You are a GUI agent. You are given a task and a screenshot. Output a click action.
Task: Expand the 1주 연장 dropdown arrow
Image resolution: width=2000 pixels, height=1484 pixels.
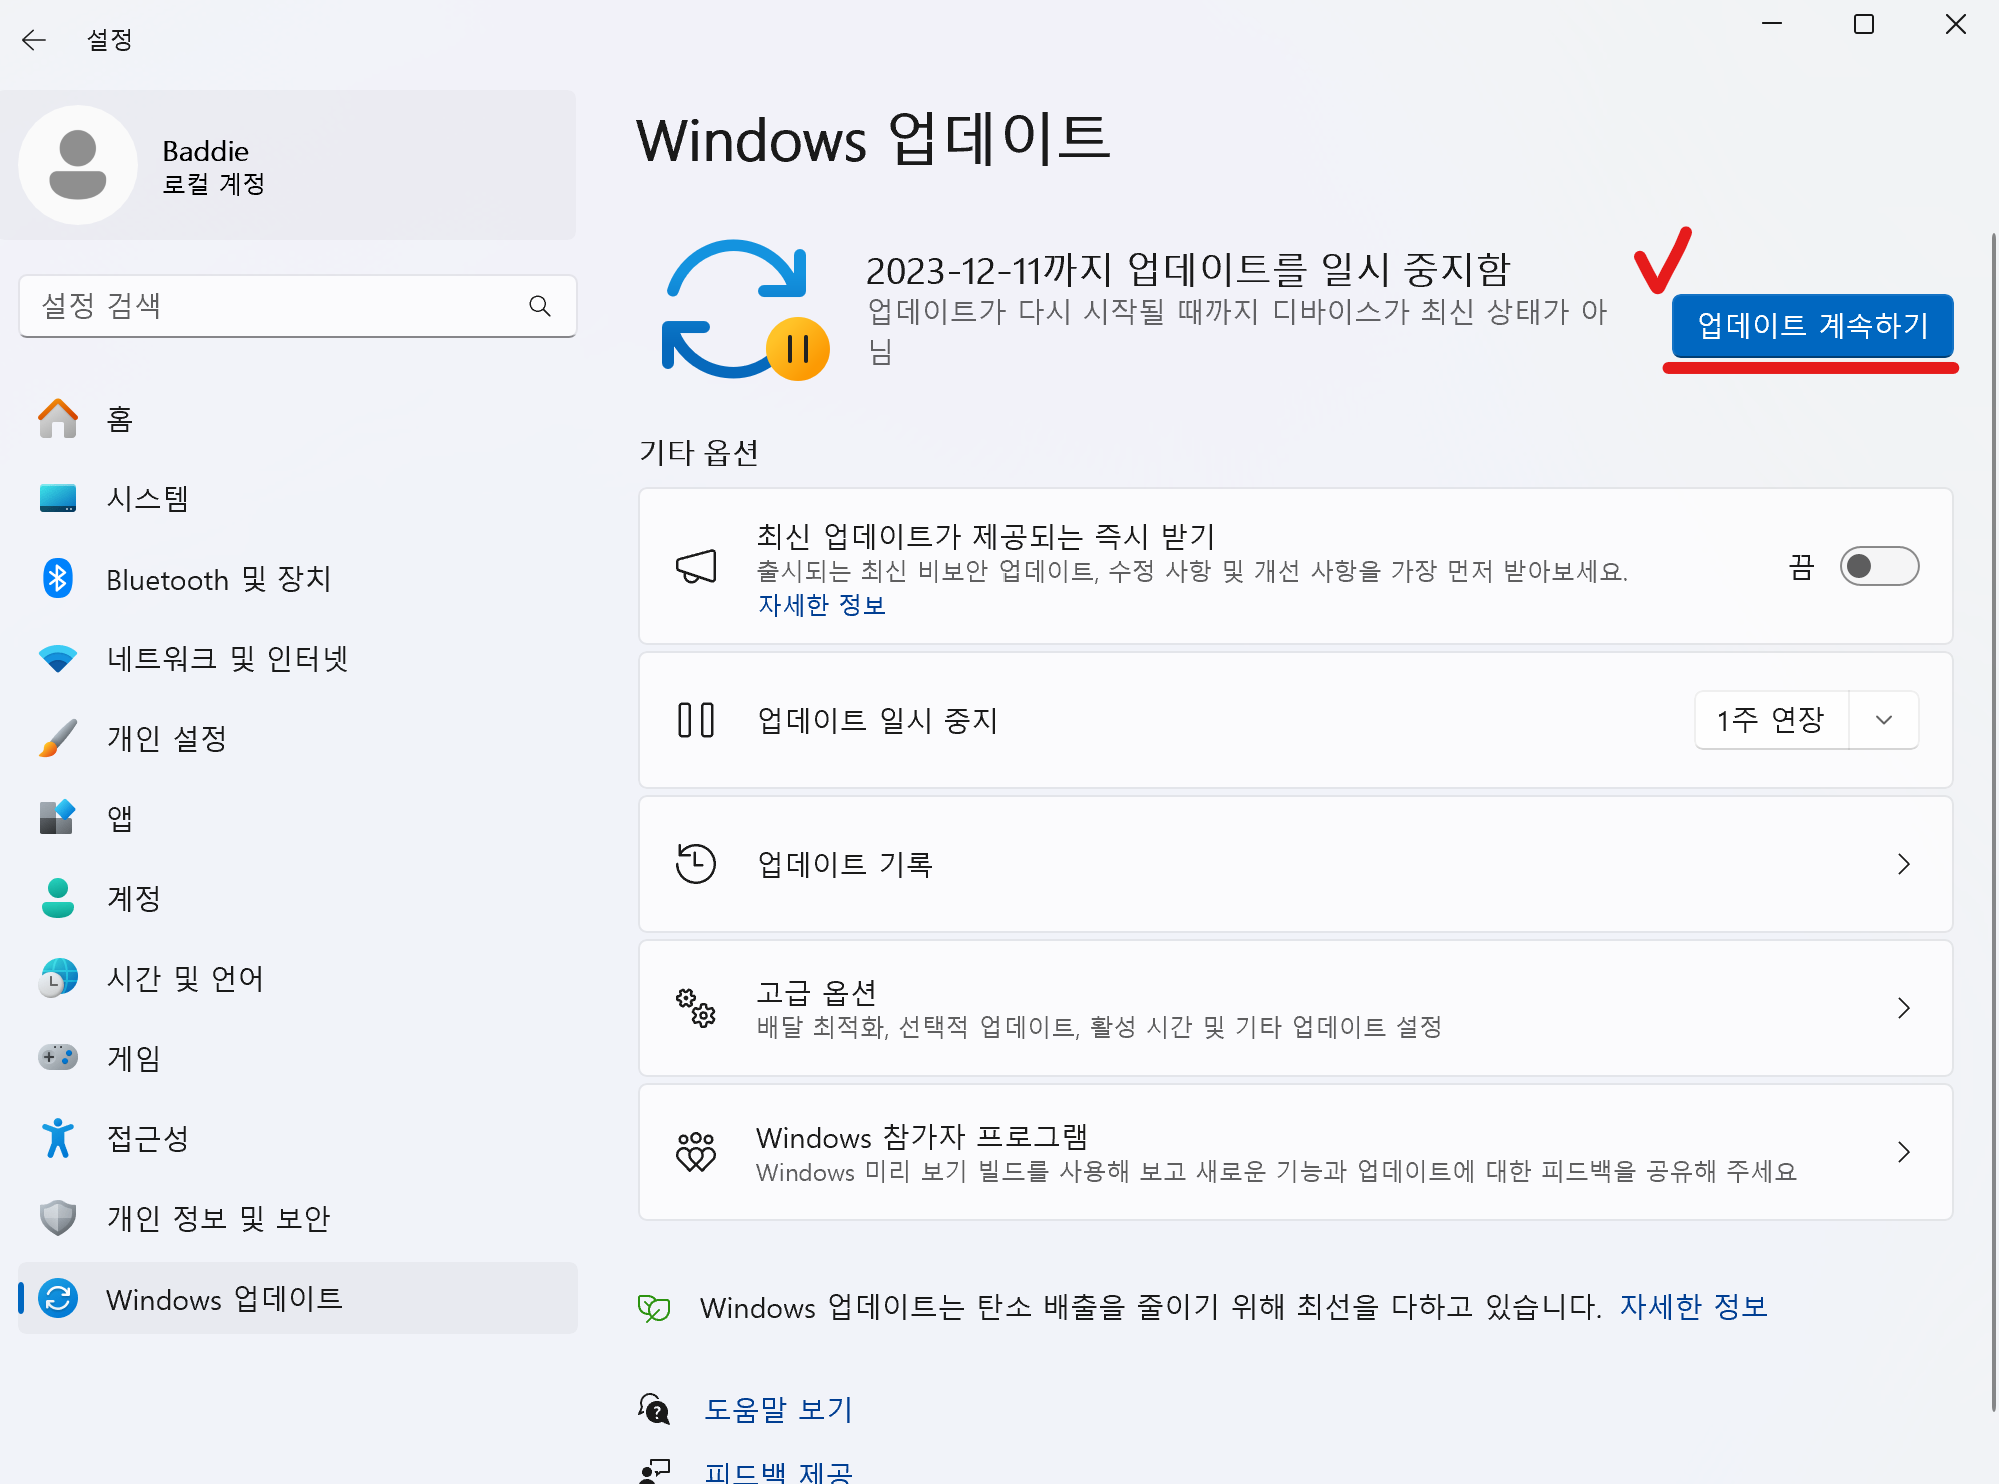tap(1884, 720)
